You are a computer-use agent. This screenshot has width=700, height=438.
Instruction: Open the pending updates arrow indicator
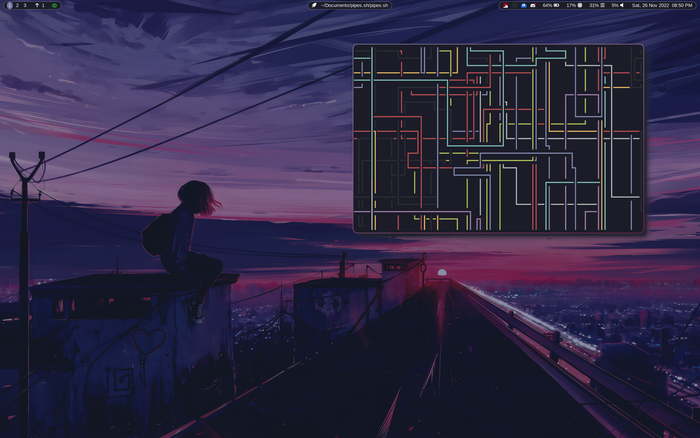point(40,5)
